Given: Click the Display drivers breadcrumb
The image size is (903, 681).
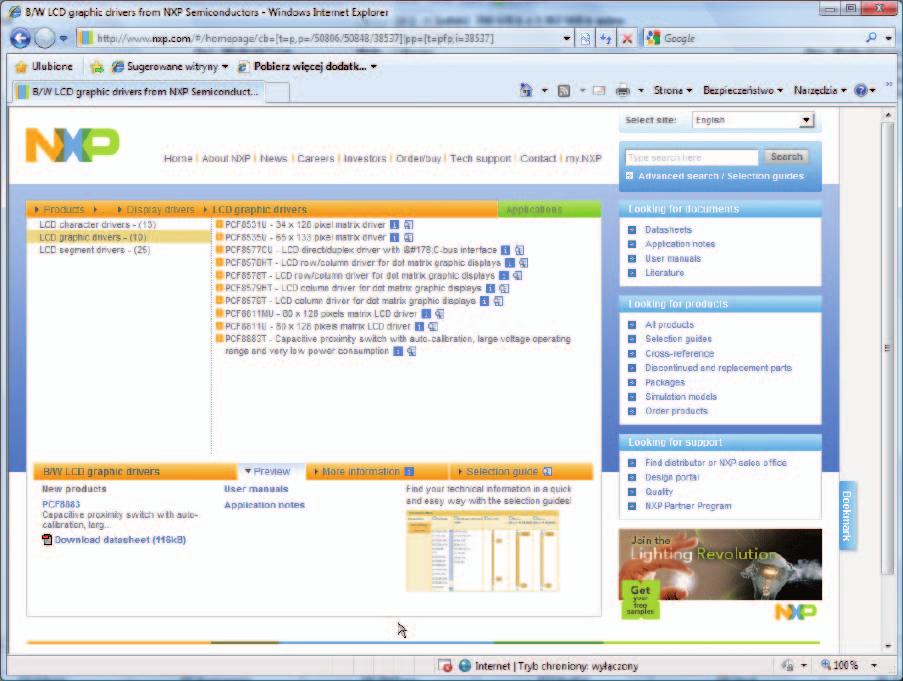Looking at the screenshot, I should click(160, 210).
